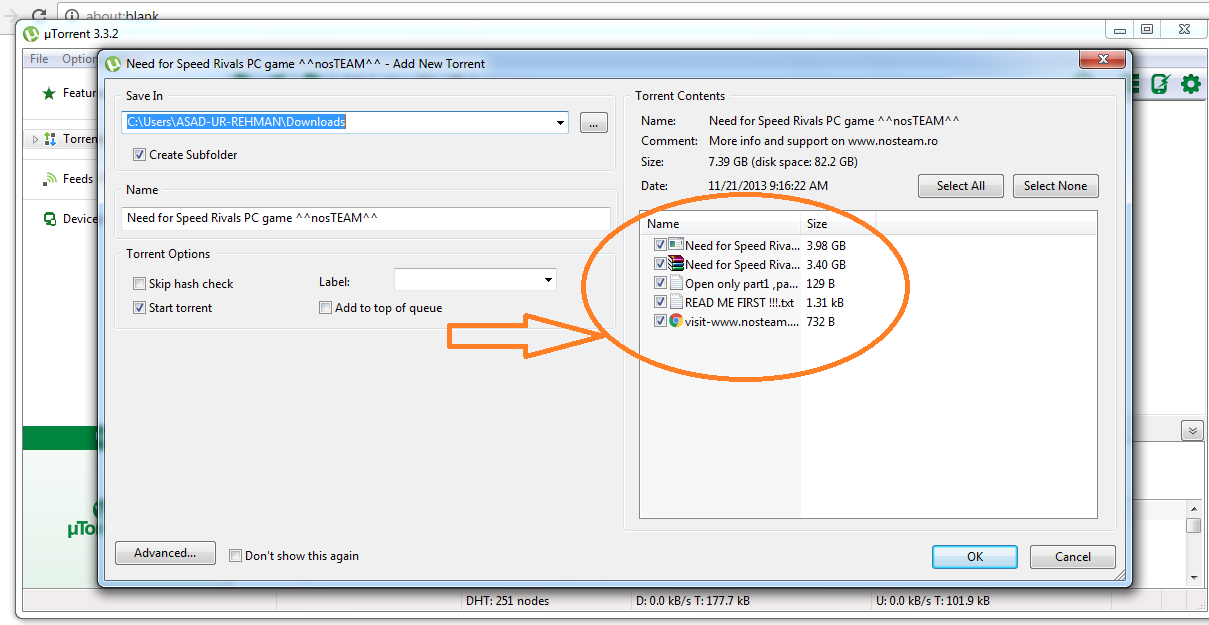The image size is (1209, 625).
Task: Uncheck Start torrent option
Action: click(x=139, y=308)
